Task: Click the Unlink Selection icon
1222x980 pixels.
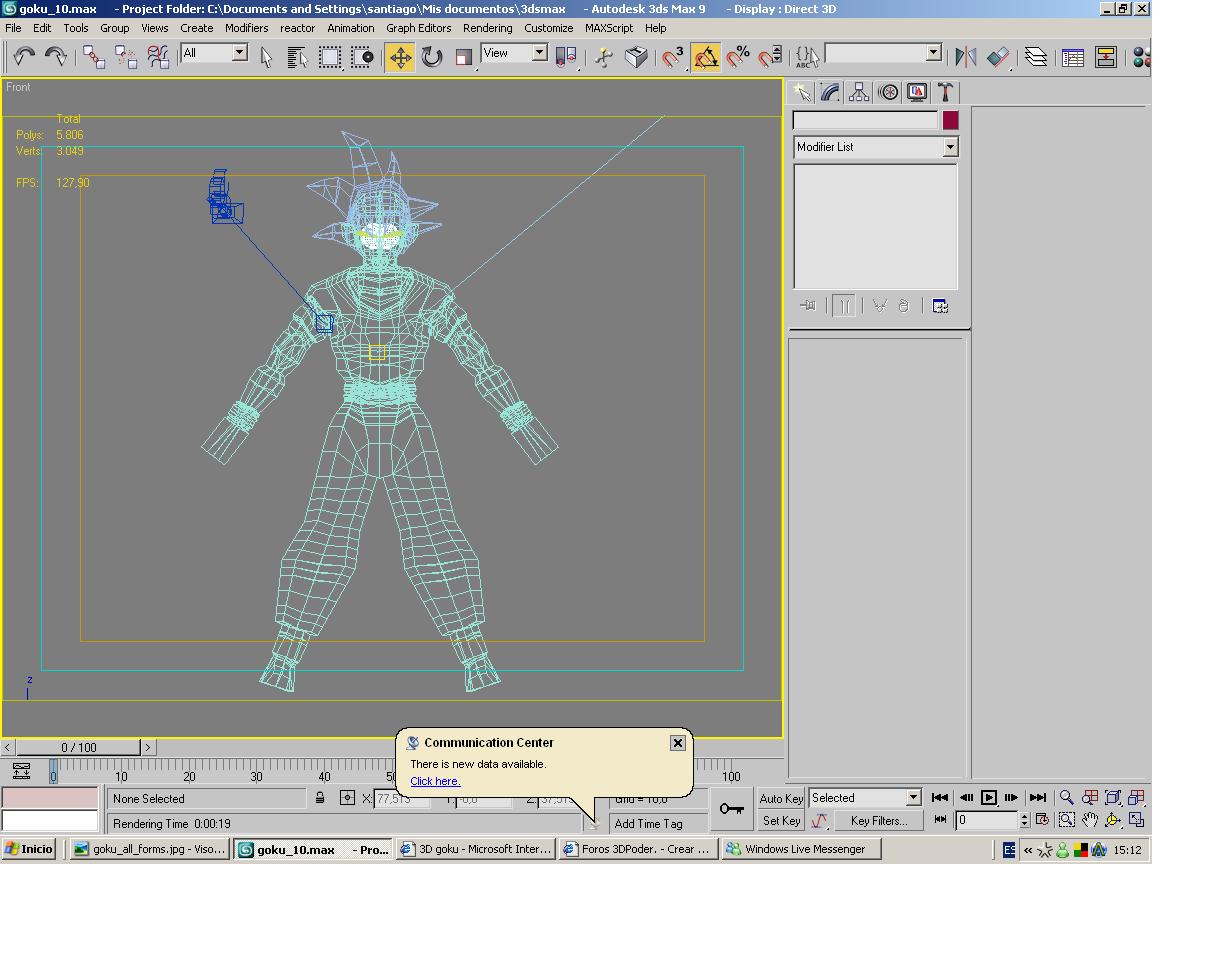Action: coord(126,57)
